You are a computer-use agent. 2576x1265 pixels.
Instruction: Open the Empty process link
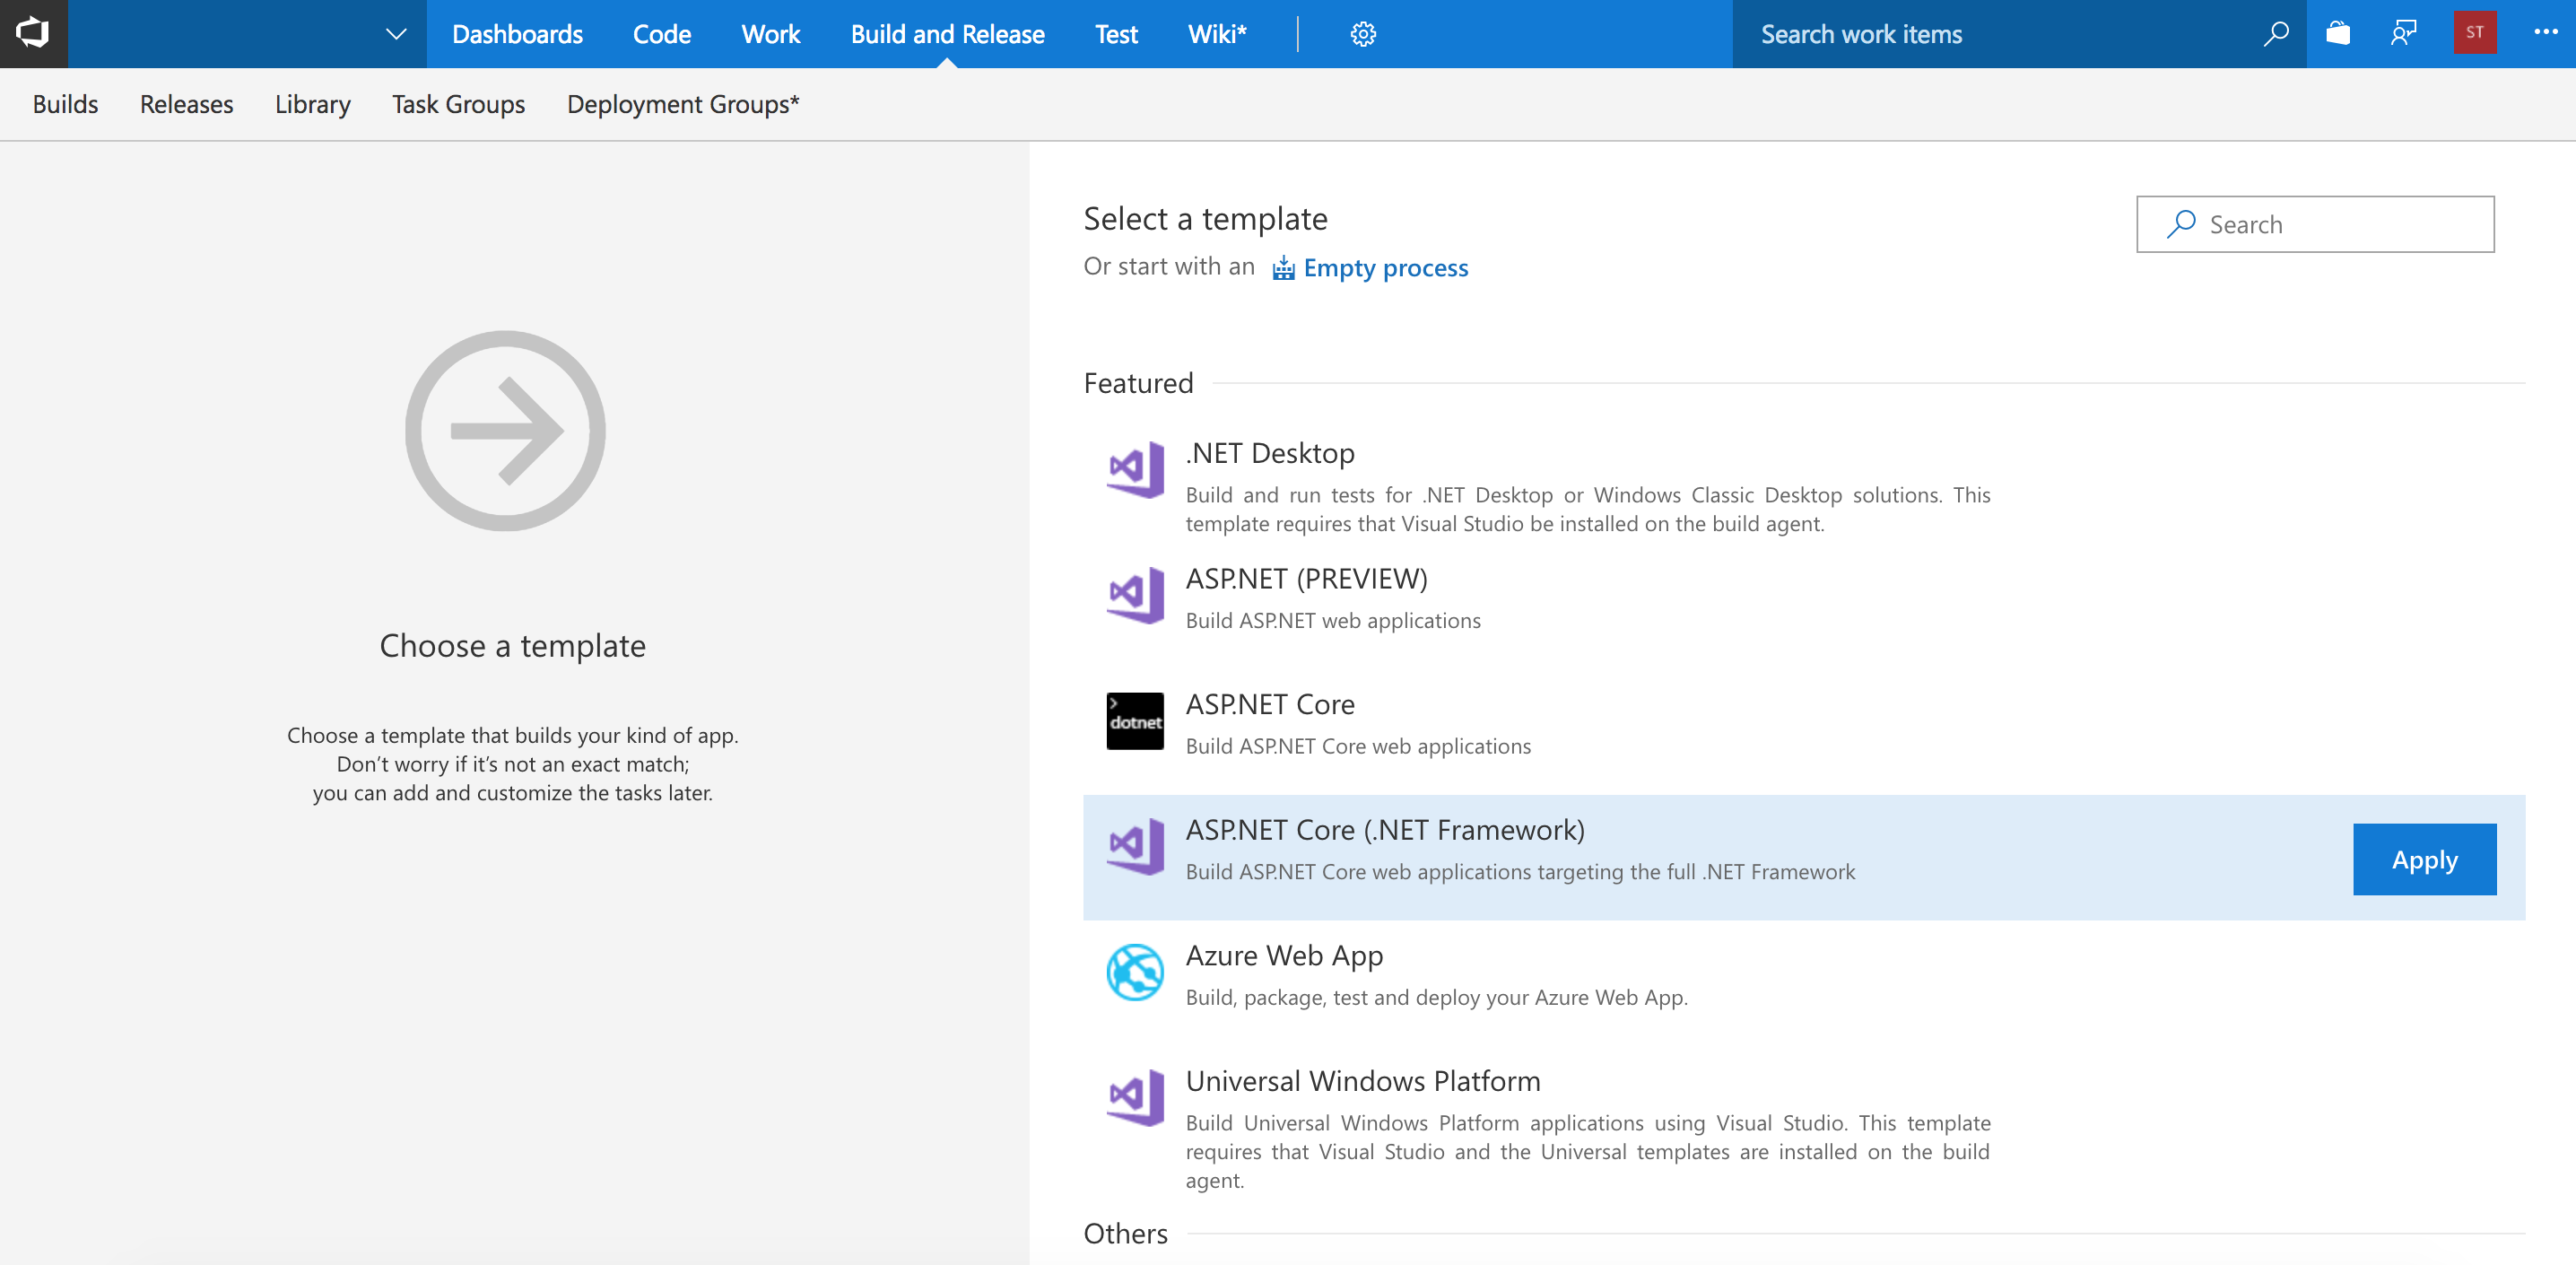1385,267
